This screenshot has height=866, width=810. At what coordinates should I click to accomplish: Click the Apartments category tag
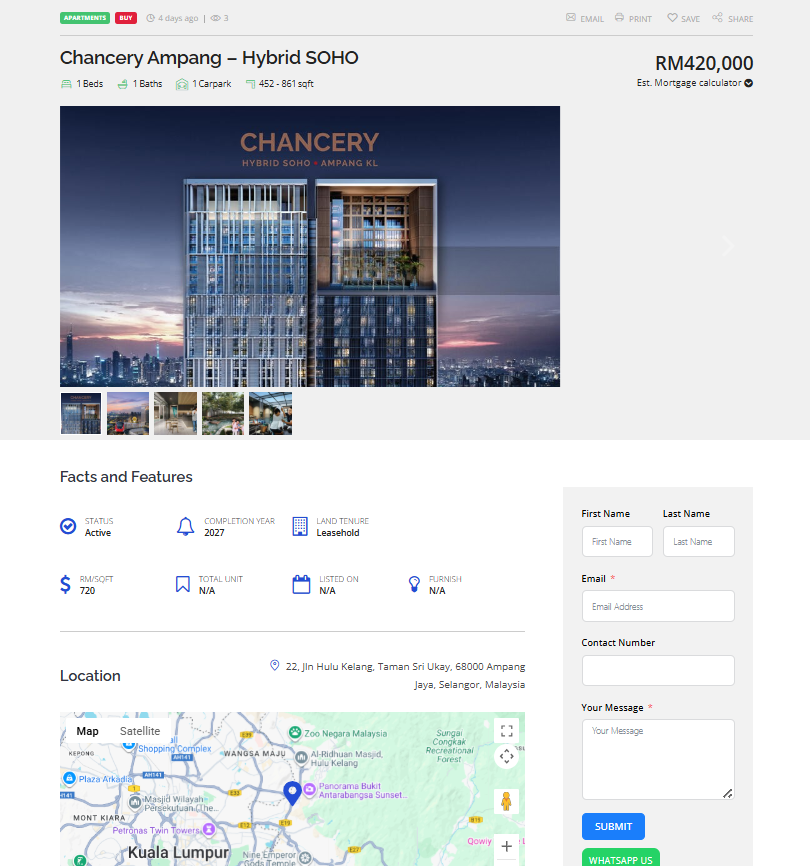(x=85, y=18)
